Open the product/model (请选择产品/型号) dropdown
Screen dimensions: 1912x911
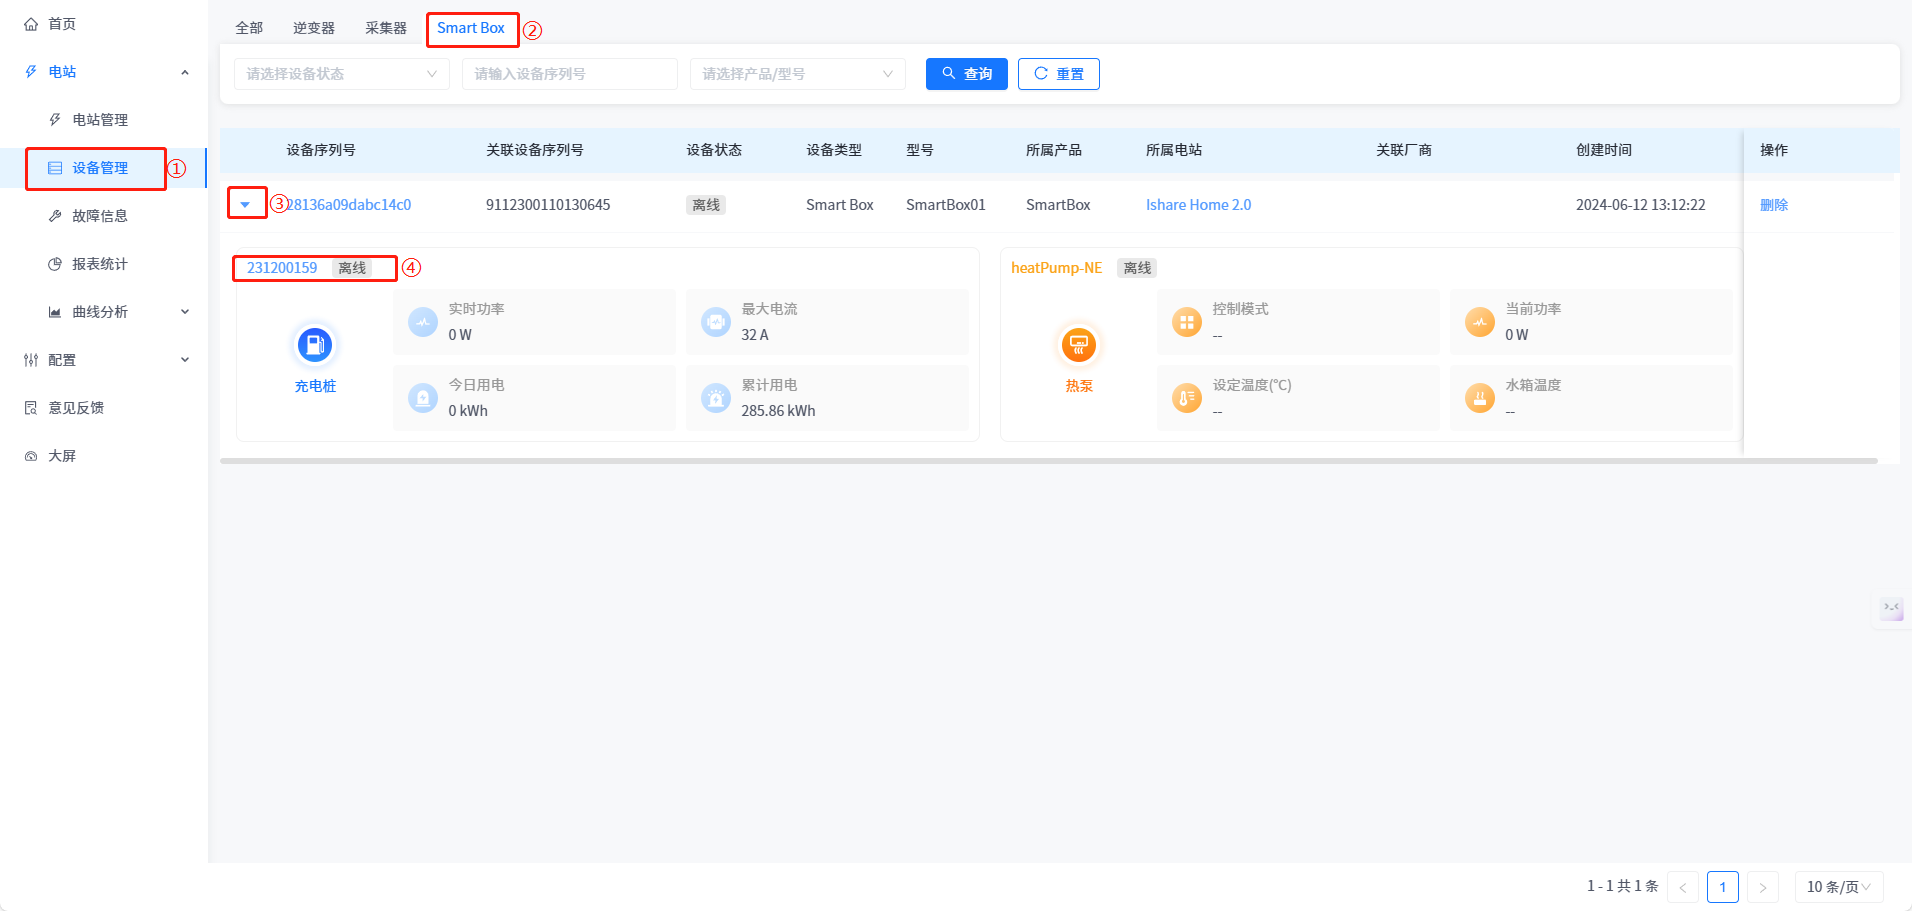coord(797,74)
